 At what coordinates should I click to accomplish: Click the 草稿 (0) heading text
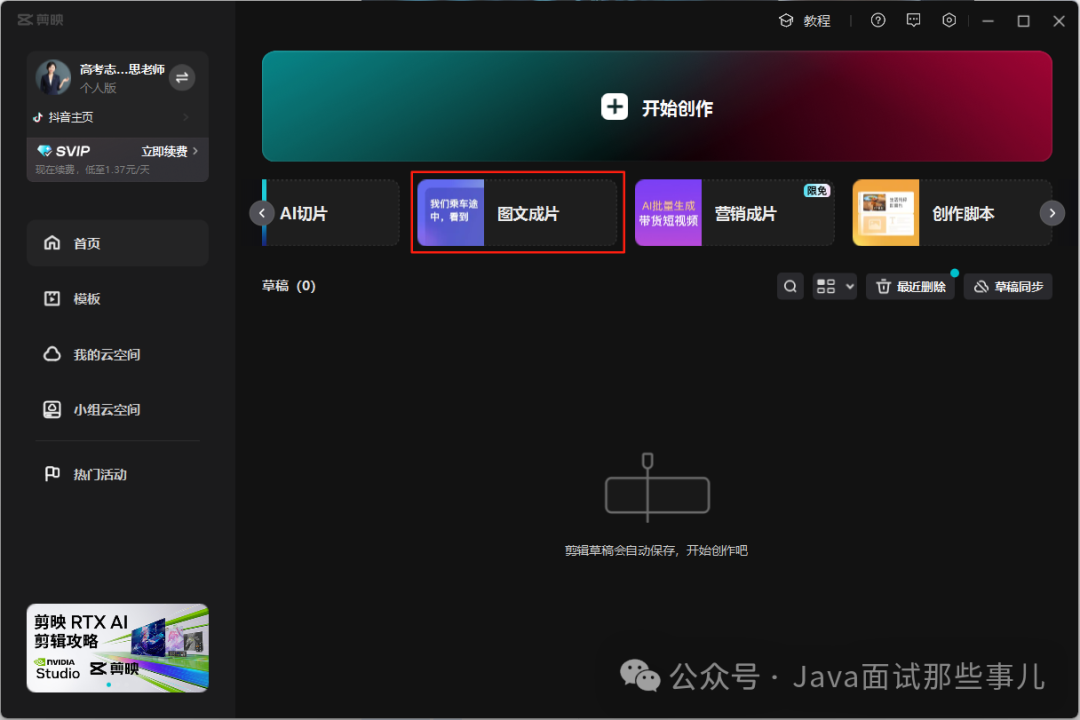click(289, 286)
